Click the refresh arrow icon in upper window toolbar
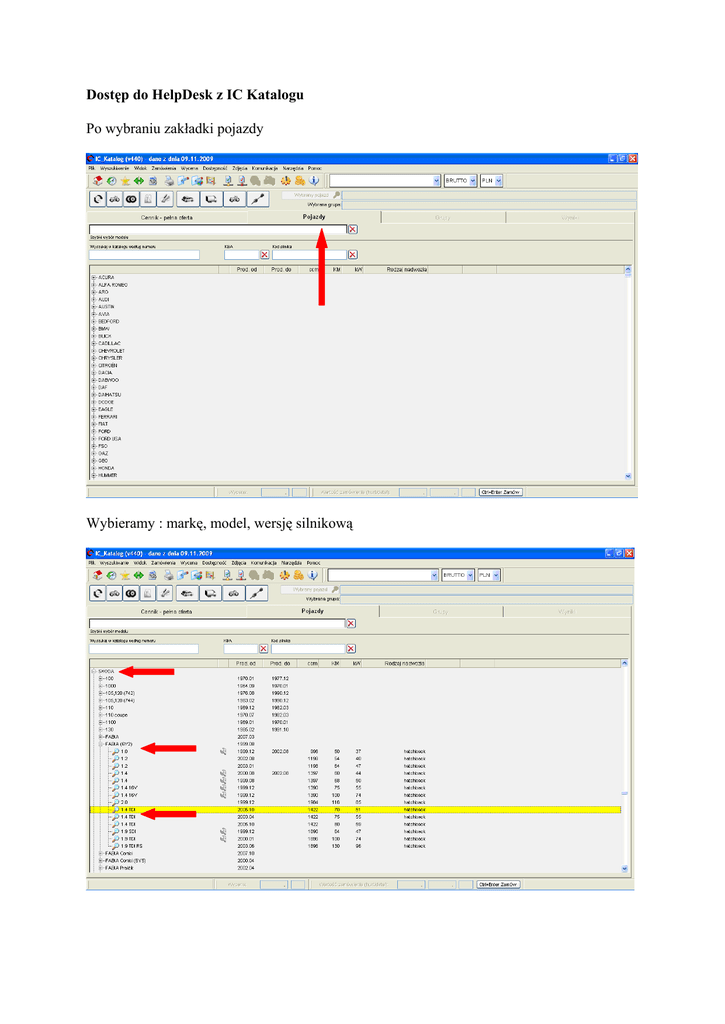This screenshot has height=1024, width=725. click(x=97, y=199)
